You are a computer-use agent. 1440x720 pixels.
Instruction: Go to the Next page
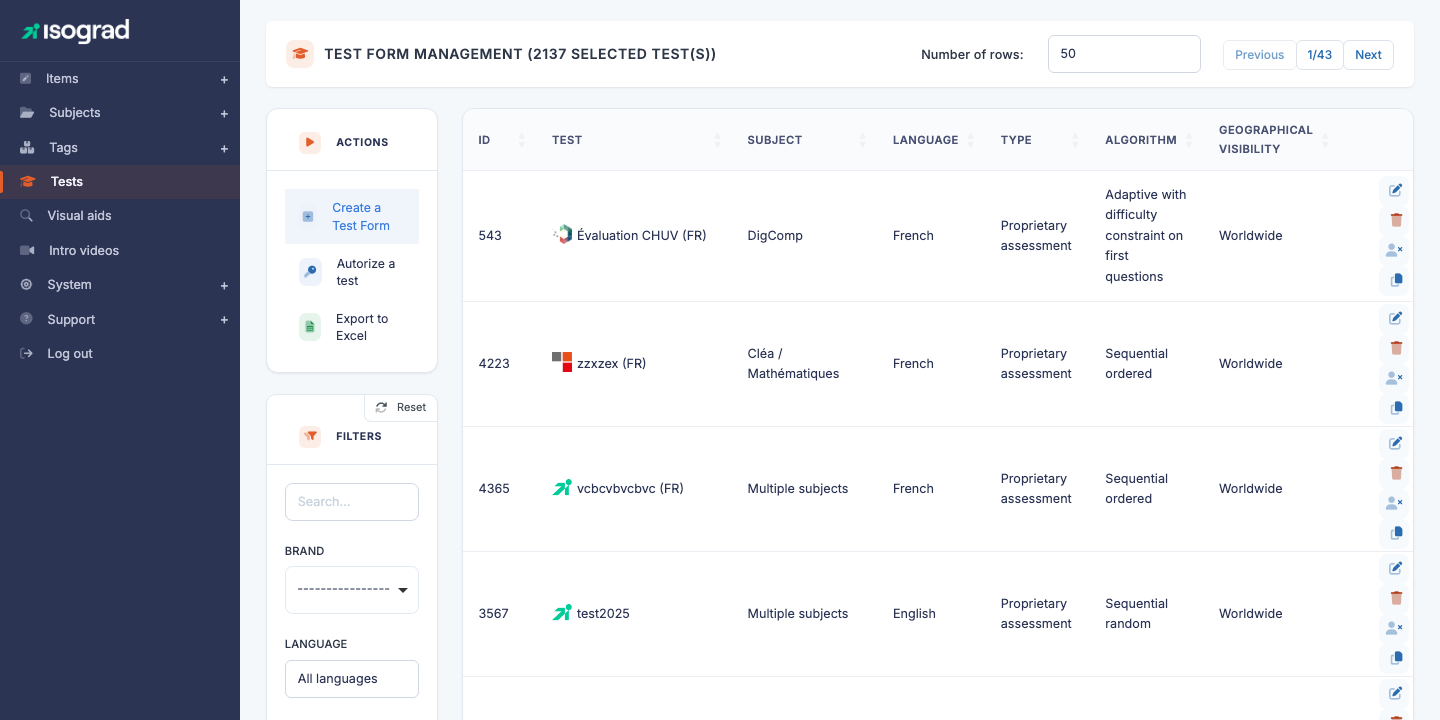coord(1368,55)
